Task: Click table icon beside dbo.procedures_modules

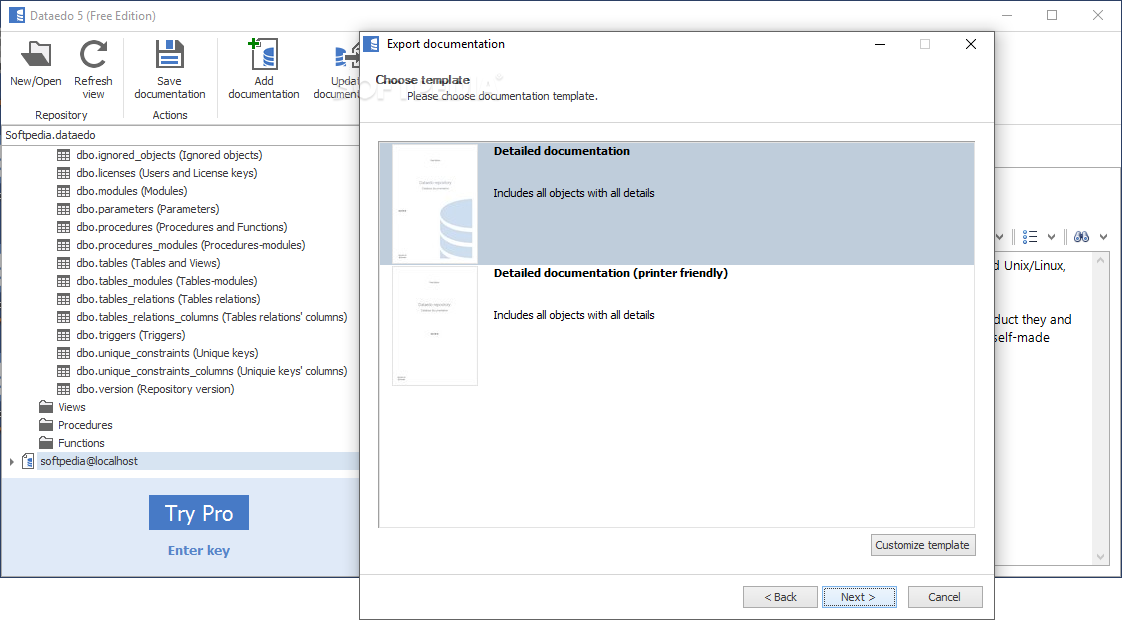Action: (64, 245)
